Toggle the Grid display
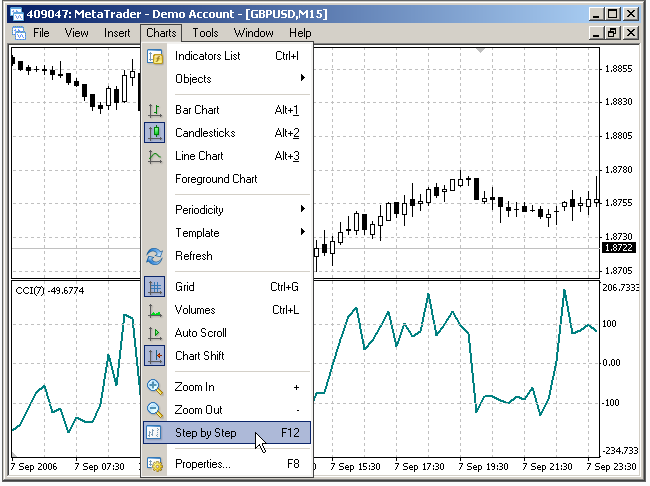 pos(227,287)
